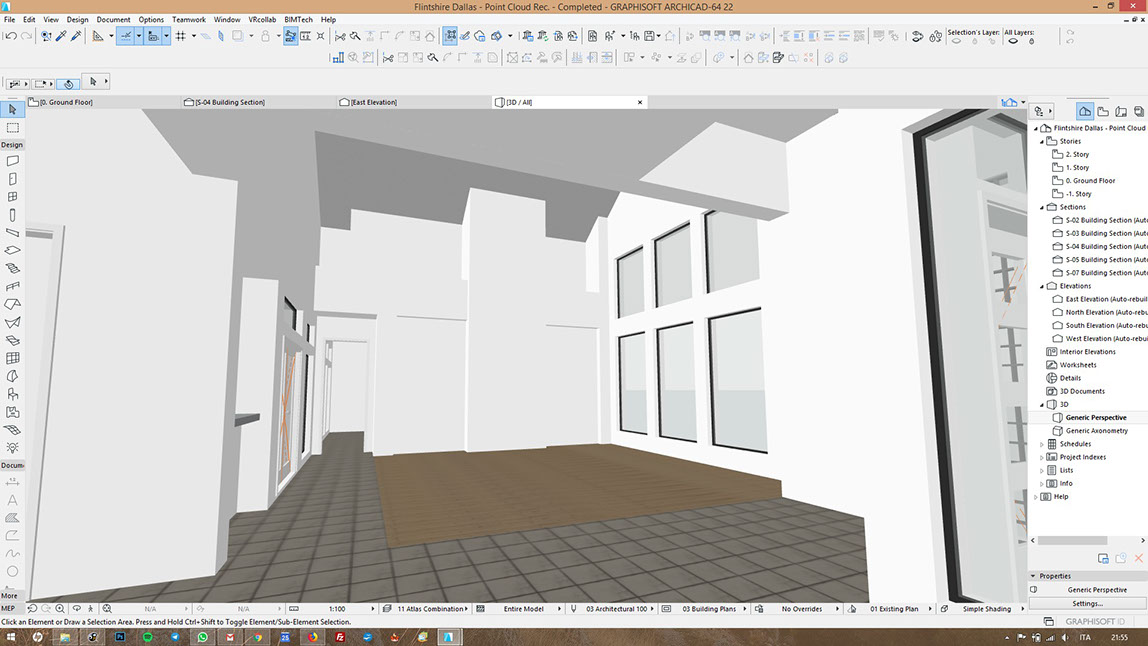The image size is (1148, 646).
Task: Activate the Pick Up Parameters eyedropper
Action: point(61,36)
